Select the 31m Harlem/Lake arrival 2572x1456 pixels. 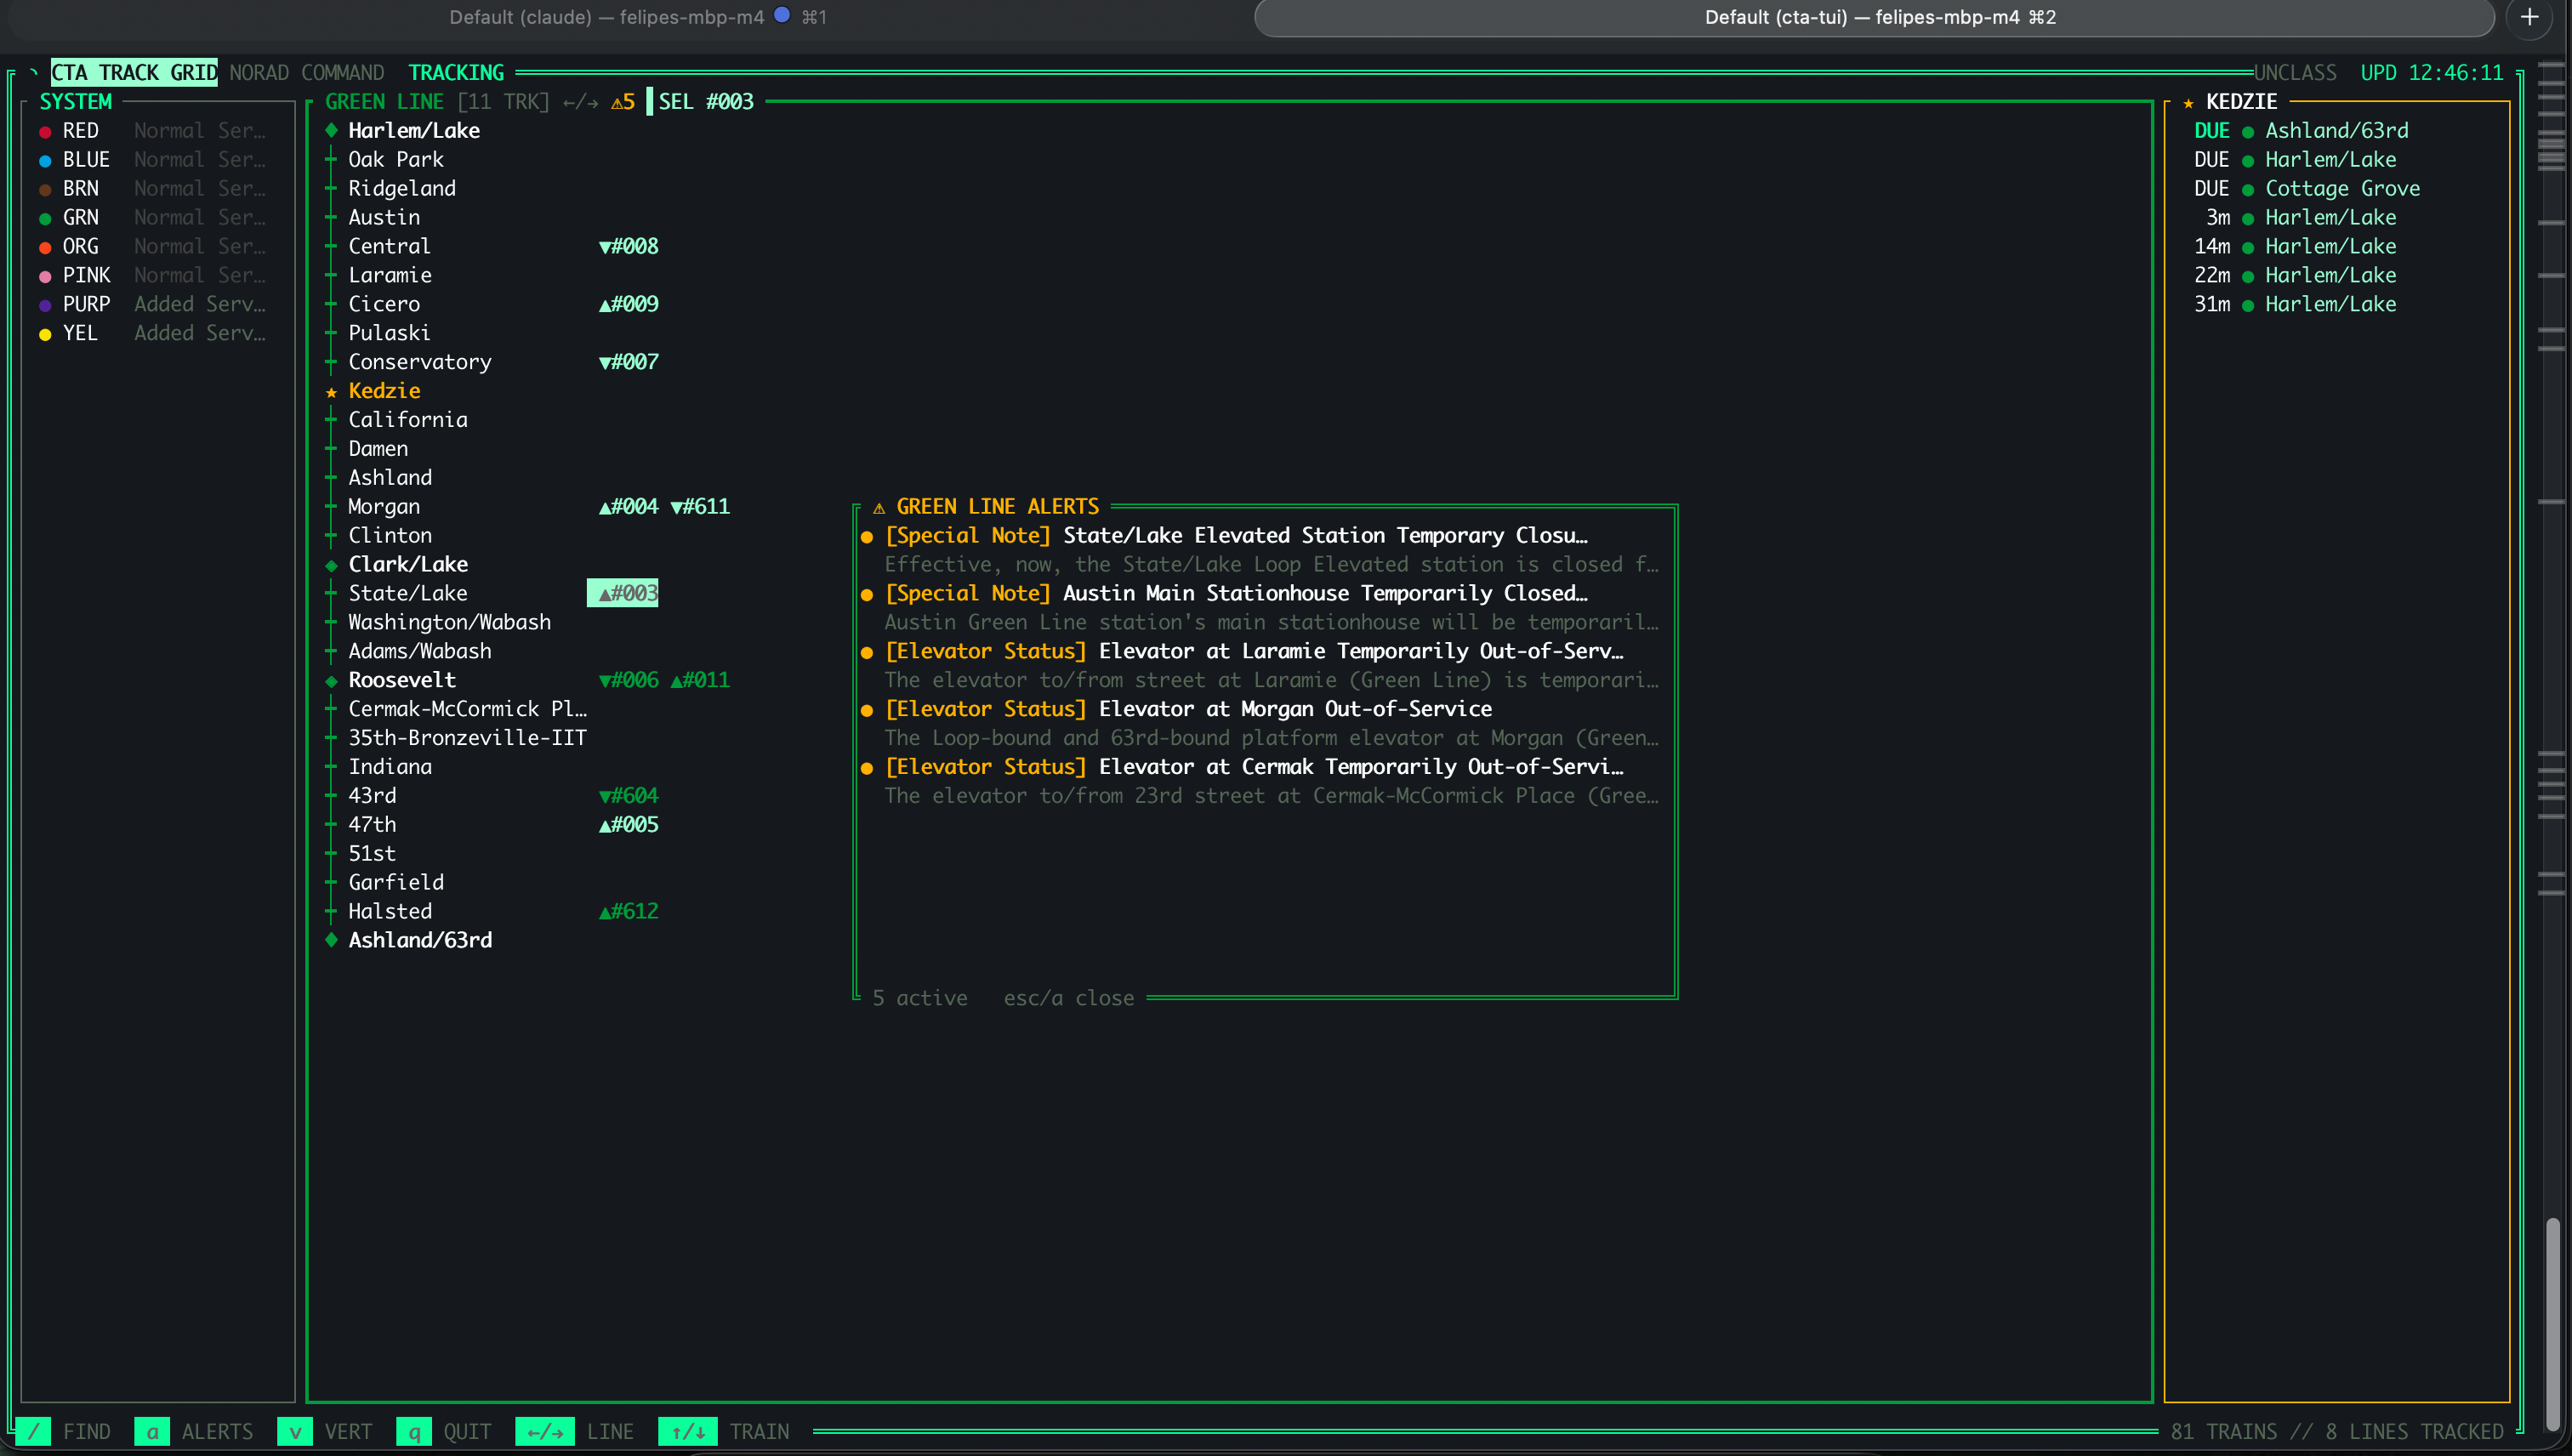2294,304
